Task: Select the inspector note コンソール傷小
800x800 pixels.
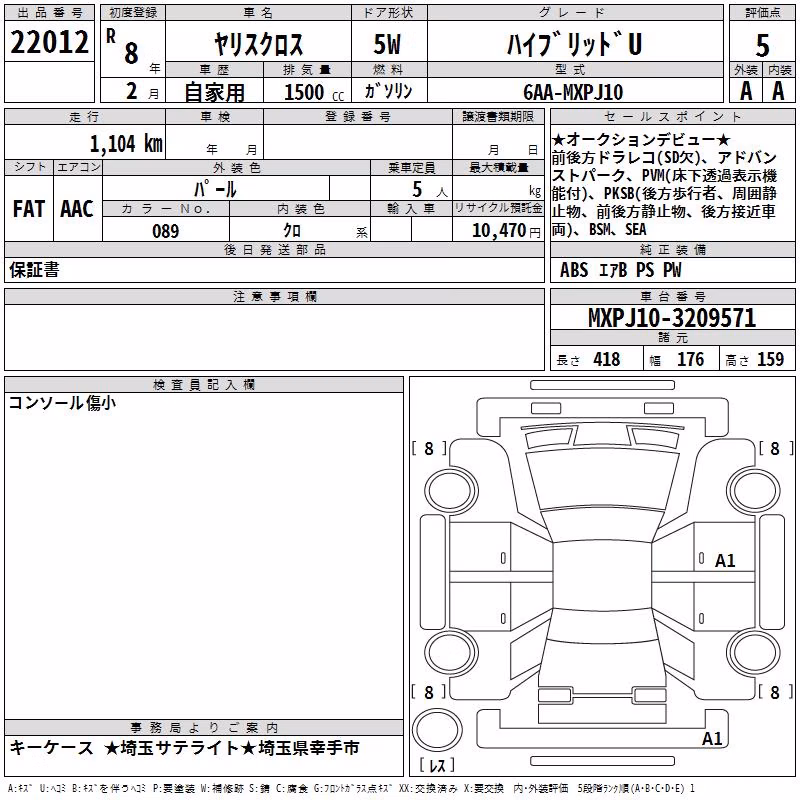Action: pos(62,403)
